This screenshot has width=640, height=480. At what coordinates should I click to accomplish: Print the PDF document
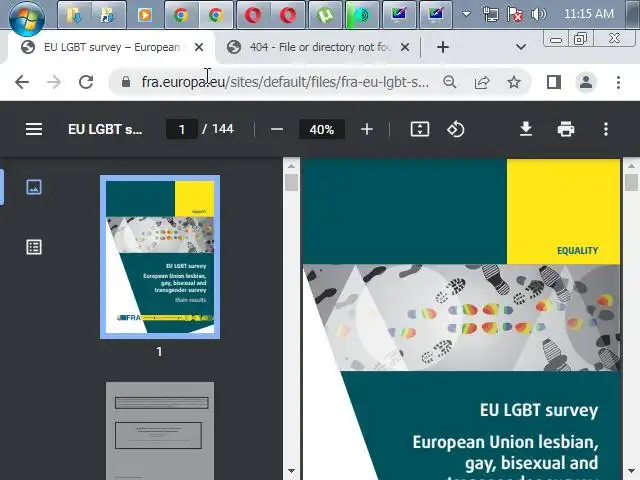pyautogui.click(x=566, y=129)
